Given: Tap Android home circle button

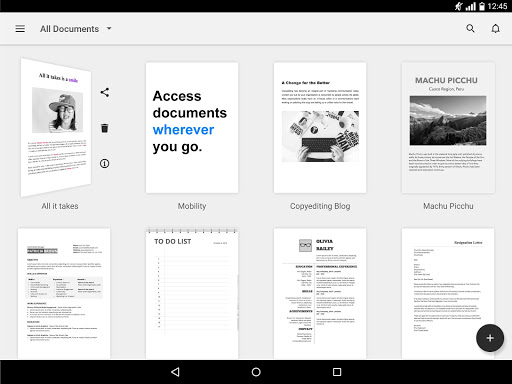Looking at the screenshot, I should pyautogui.click(x=256, y=372).
